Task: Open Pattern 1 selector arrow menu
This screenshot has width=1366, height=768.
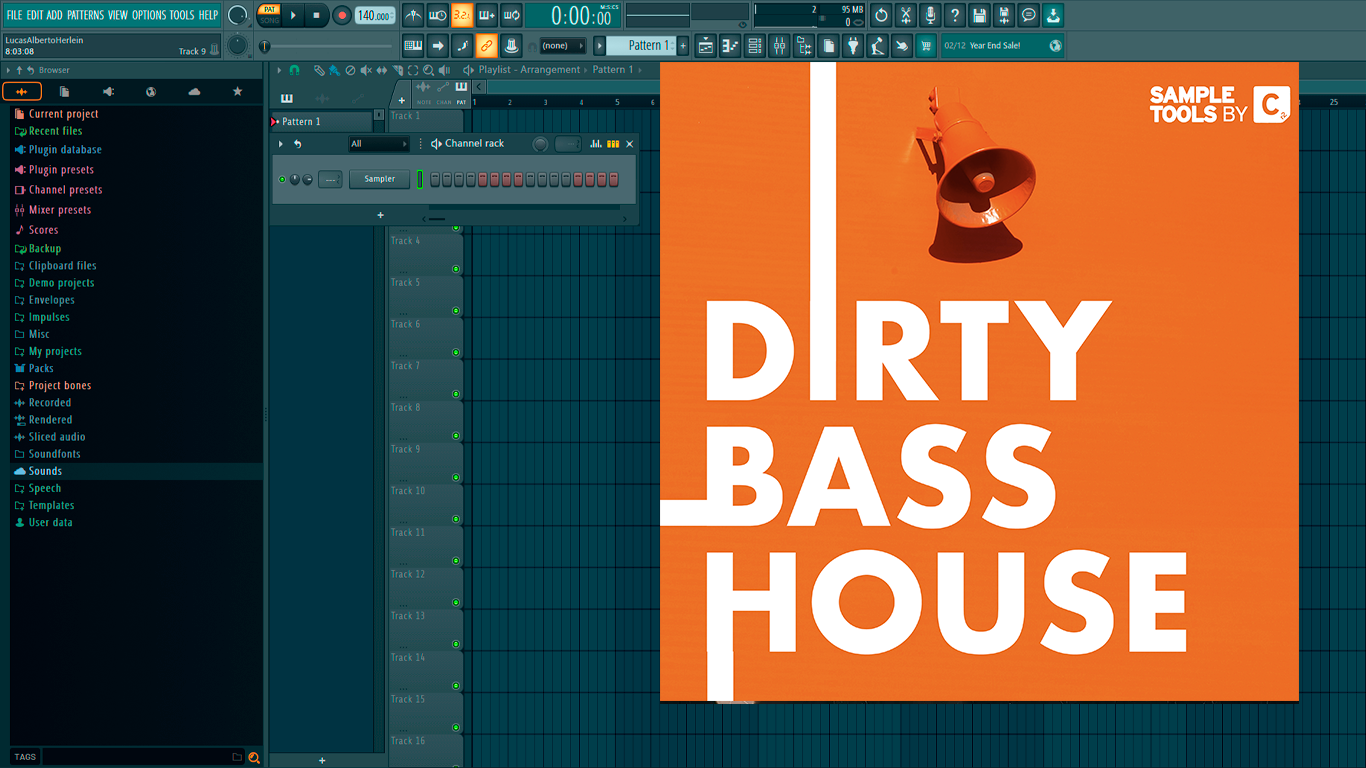Action: click(x=600, y=45)
